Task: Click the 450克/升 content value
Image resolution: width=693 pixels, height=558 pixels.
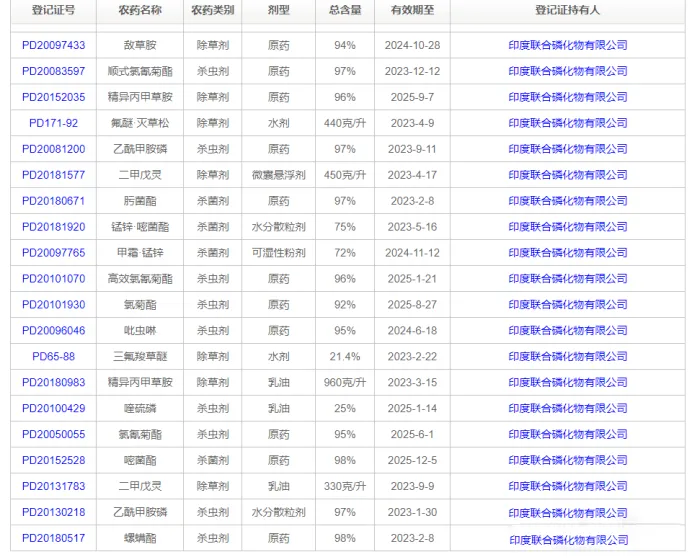Action: click(345, 175)
